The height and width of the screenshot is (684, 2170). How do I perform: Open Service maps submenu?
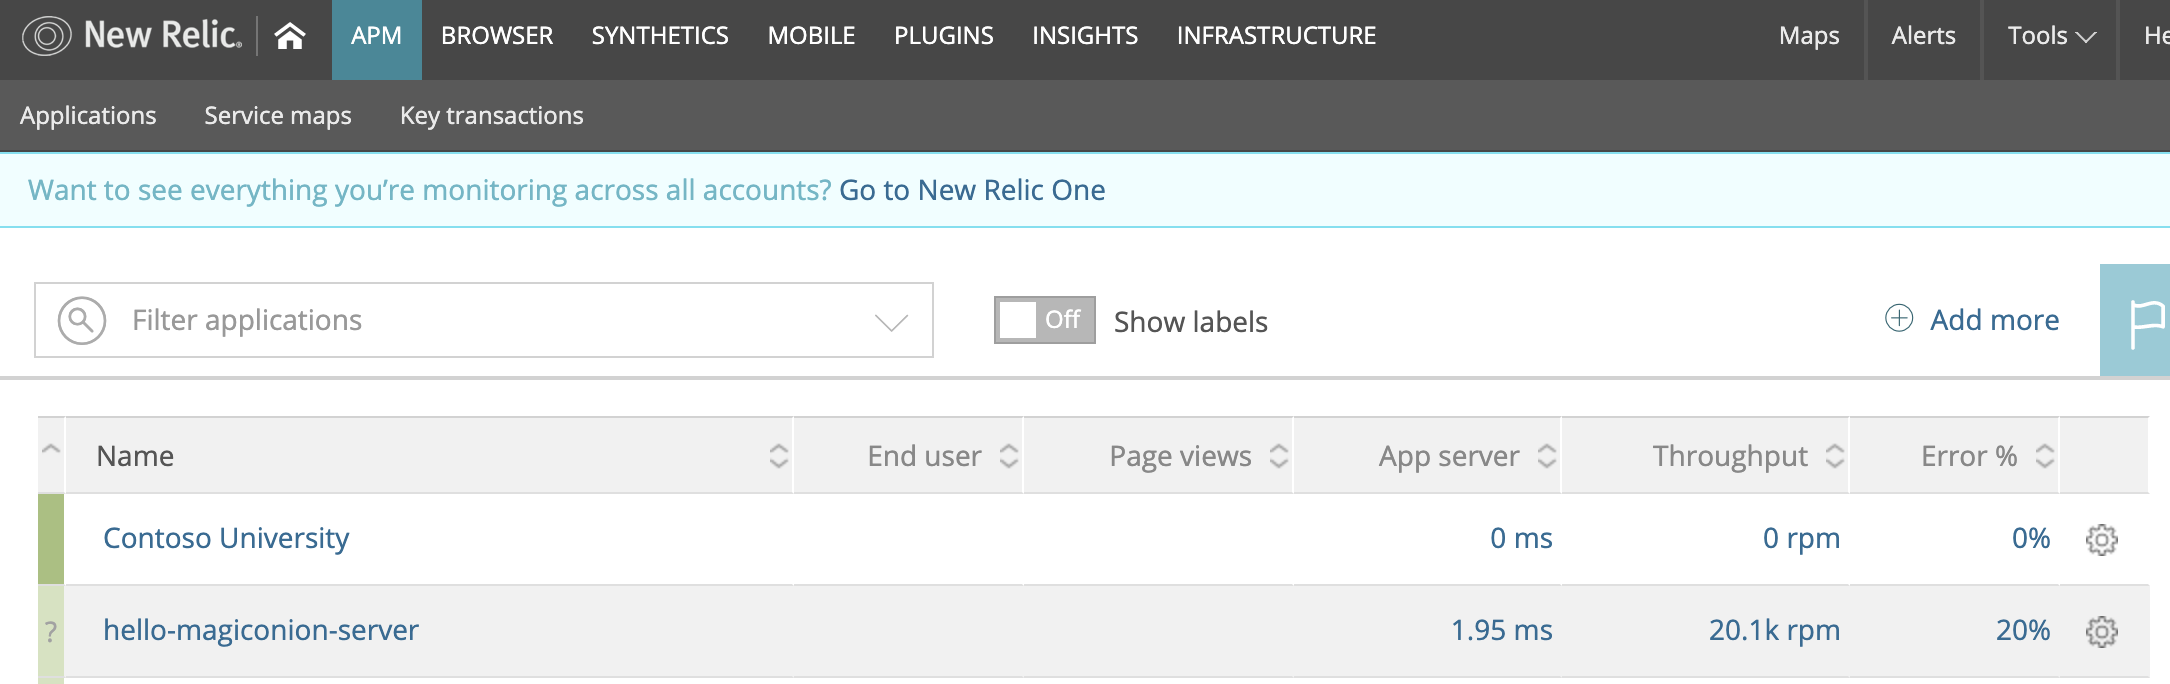click(x=278, y=116)
